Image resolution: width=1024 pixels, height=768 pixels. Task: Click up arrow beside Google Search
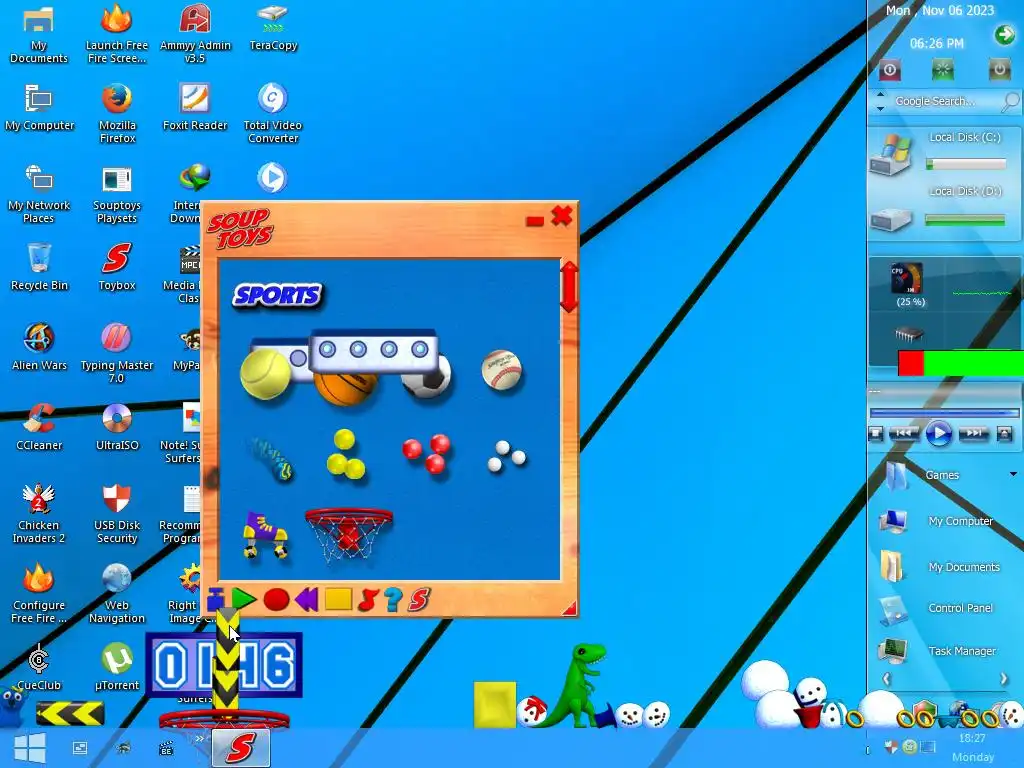pyautogui.click(x=880, y=95)
